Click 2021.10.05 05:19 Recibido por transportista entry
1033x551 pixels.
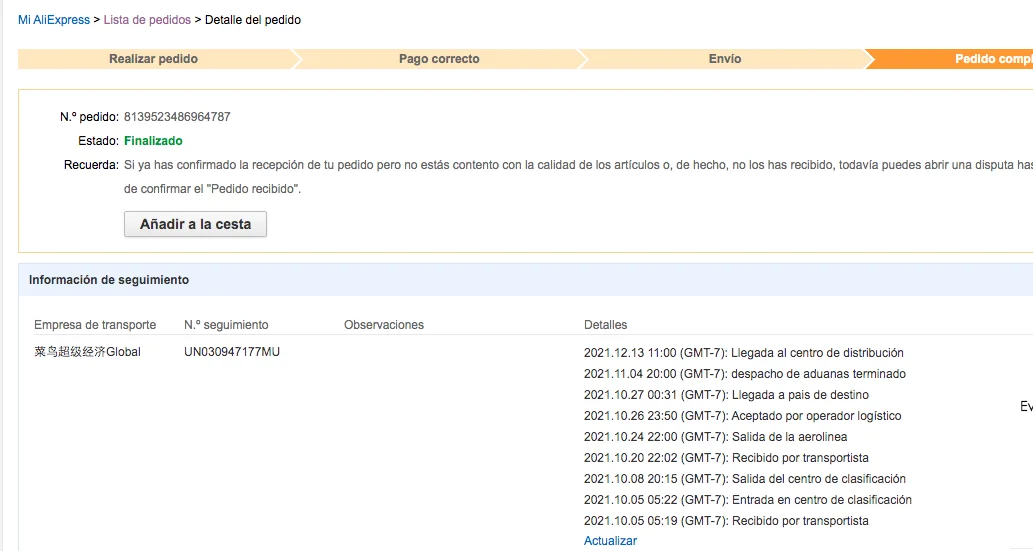(x=726, y=521)
